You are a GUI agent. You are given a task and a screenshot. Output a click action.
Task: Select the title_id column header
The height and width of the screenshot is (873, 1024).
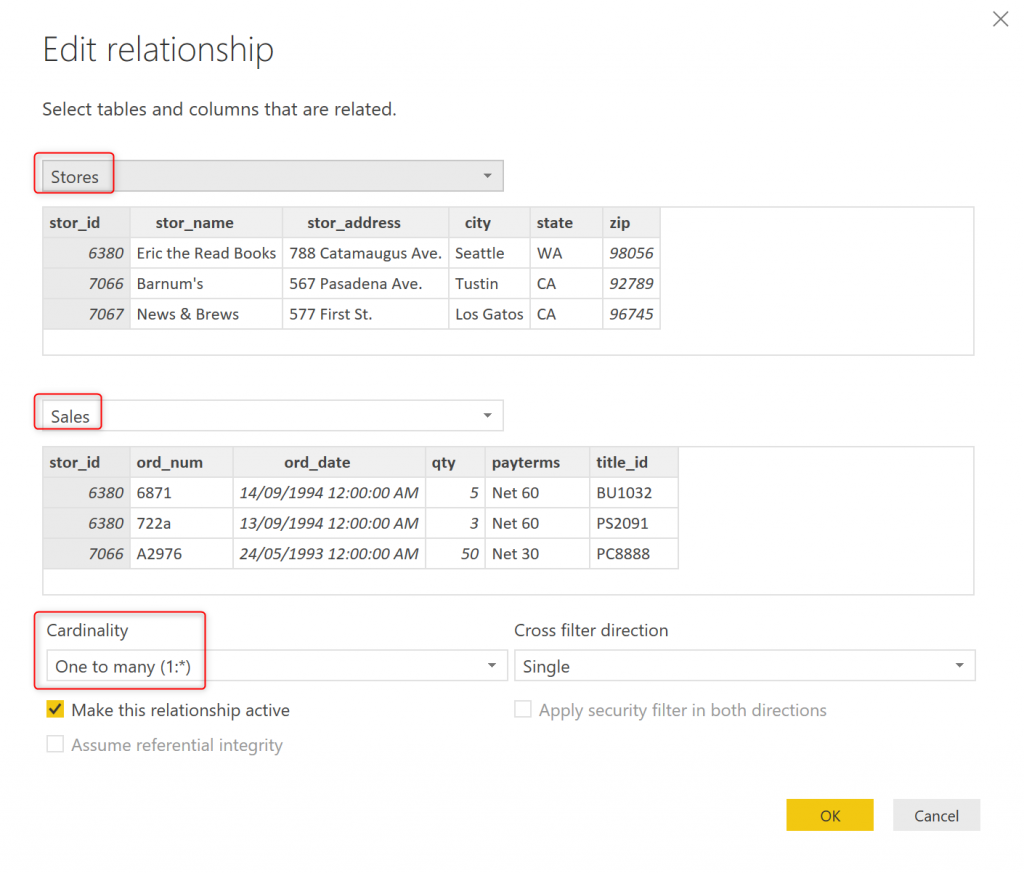[x=622, y=462]
